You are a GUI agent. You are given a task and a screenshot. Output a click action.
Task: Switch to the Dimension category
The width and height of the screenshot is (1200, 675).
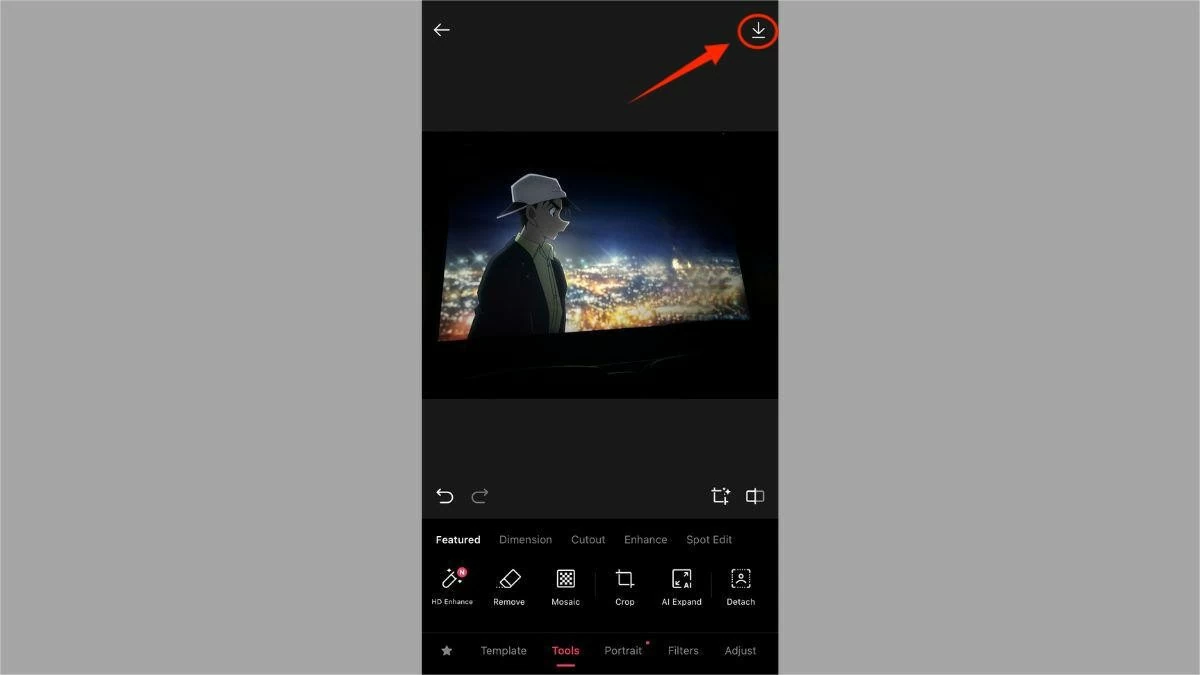(x=525, y=540)
